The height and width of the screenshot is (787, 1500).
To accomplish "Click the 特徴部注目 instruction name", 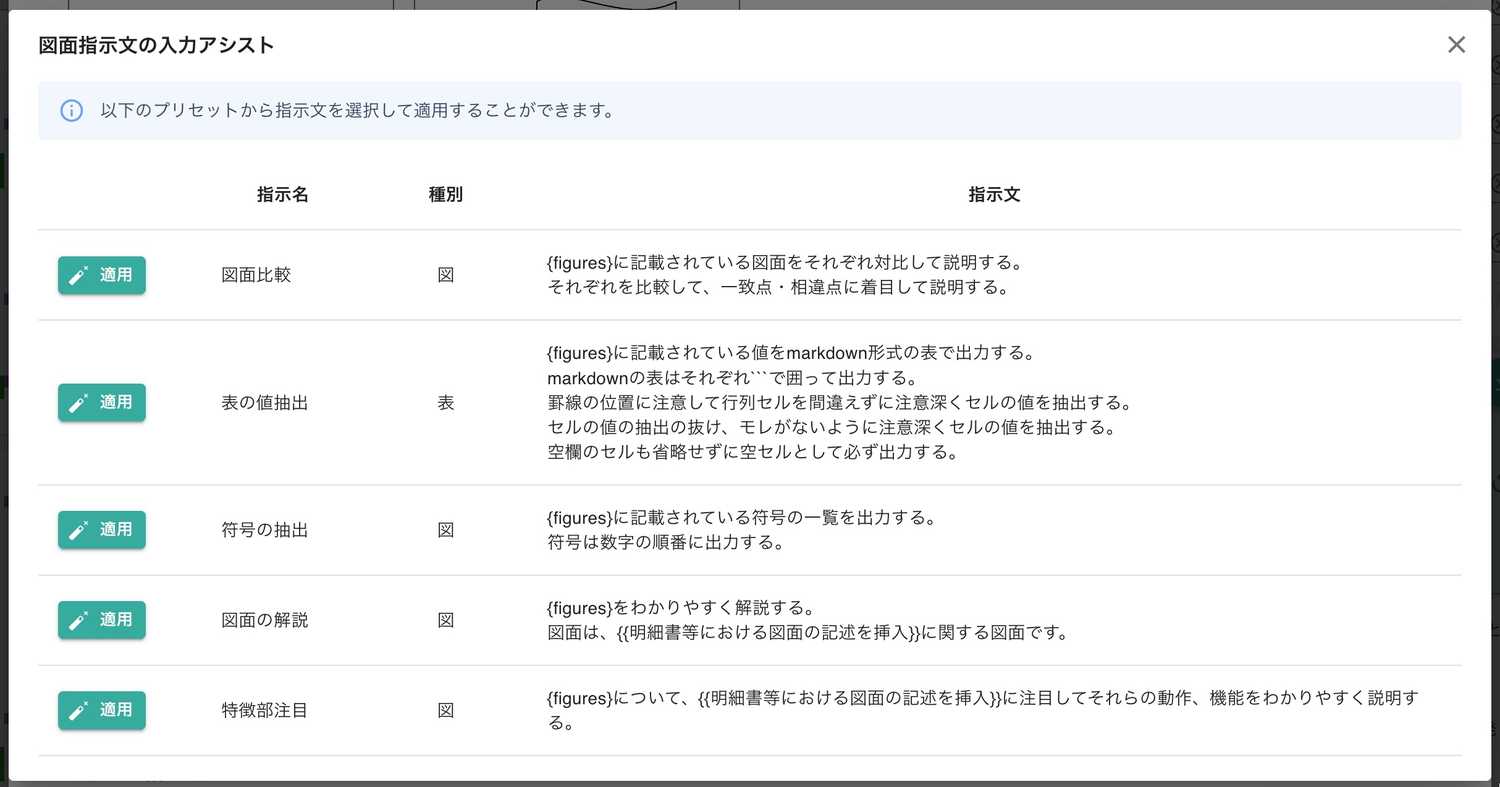I will [x=264, y=710].
